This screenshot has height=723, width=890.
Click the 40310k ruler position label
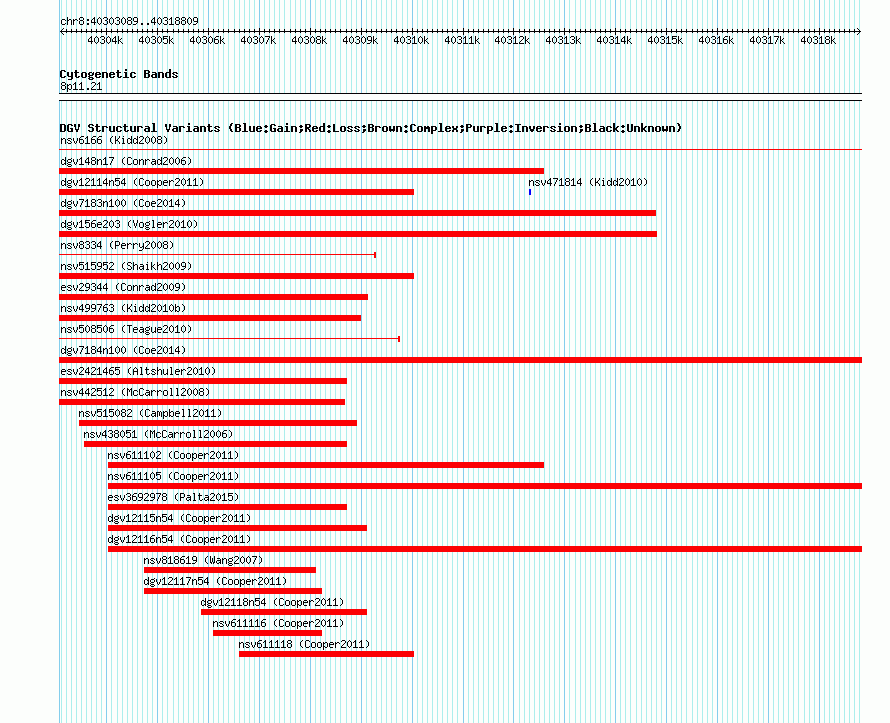[x=411, y=40]
